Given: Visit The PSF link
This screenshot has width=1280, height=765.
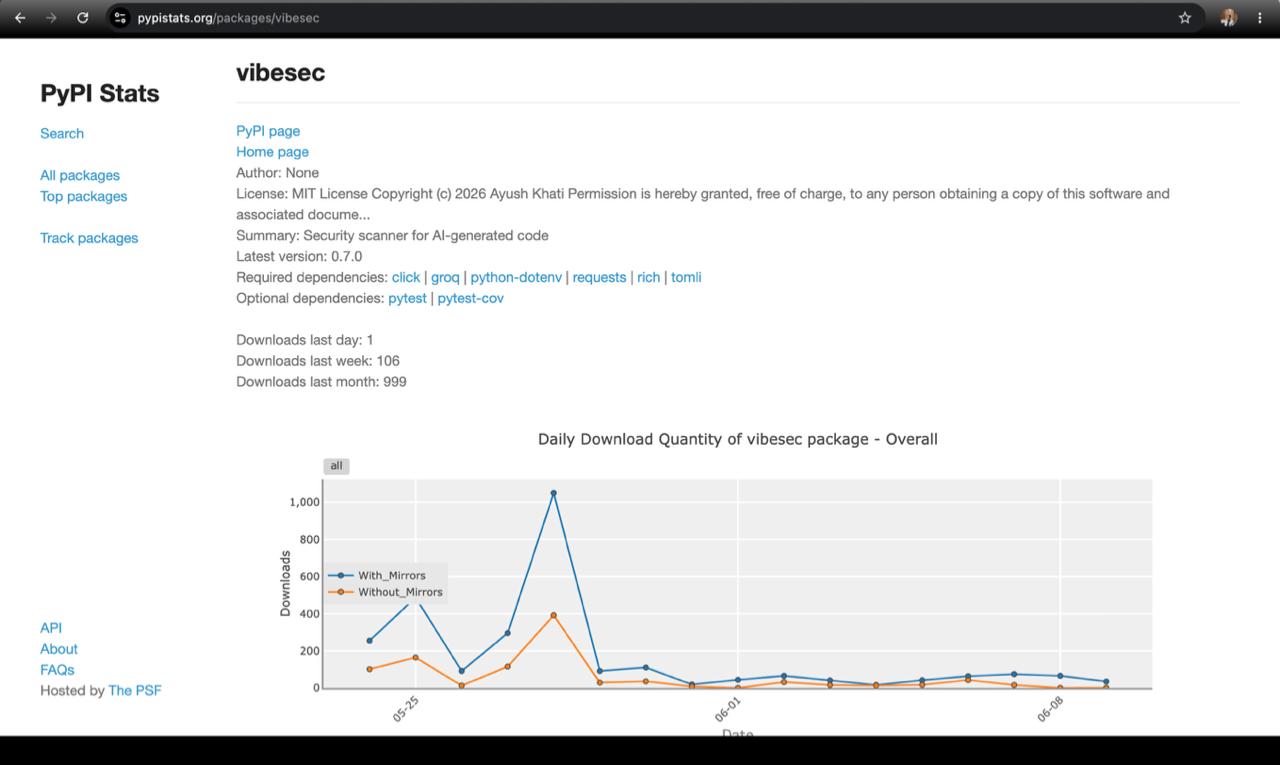Looking at the screenshot, I should point(135,691).
